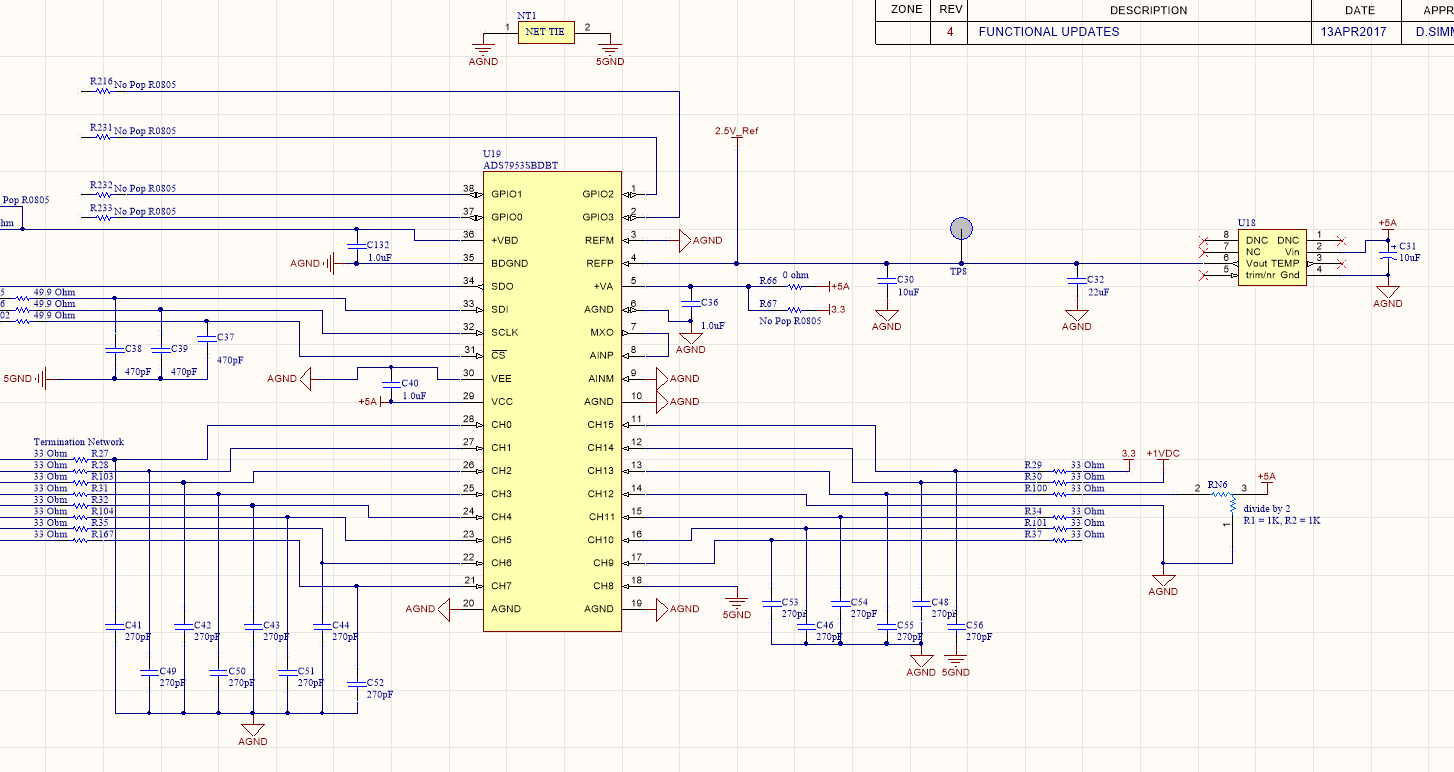Select capacitor C52 symbol
1454x772 pixels.
pos(356,684)
